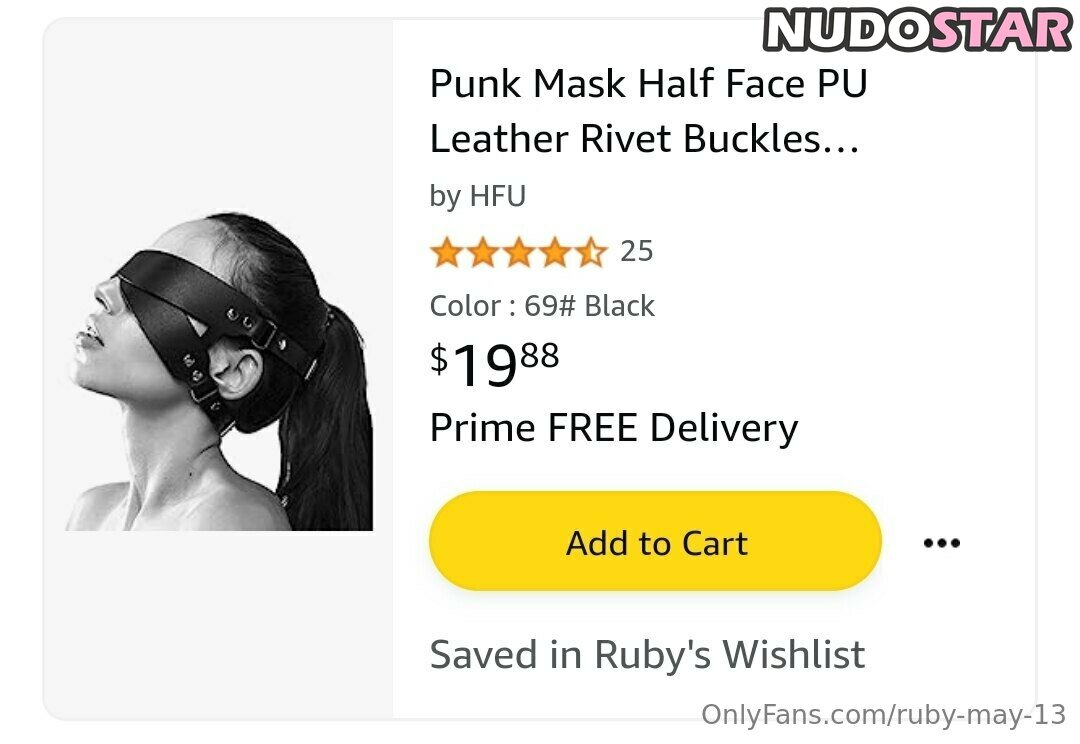Click the half-filled fifth rating star

591,252
